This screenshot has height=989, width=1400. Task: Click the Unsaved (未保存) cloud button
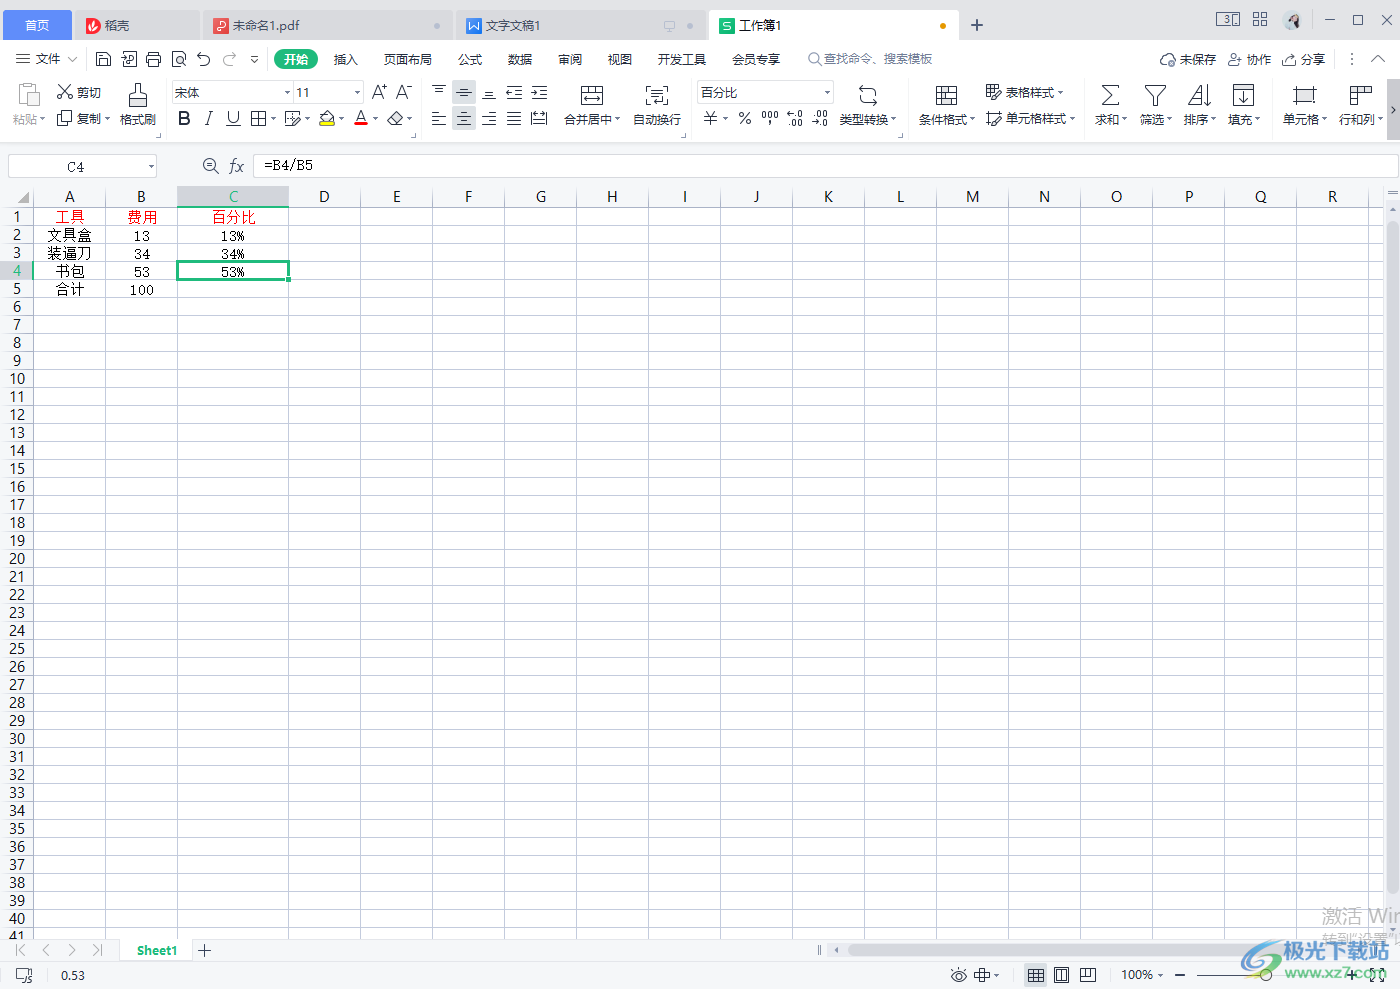(1188, 60)
